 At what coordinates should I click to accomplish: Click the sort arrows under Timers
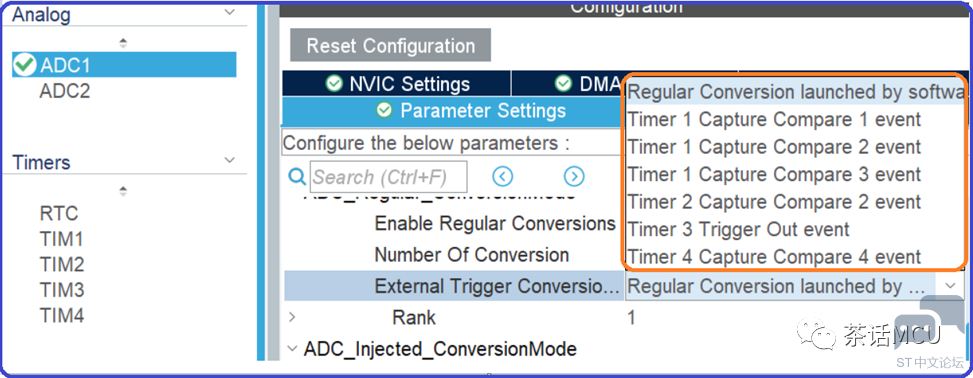coord(123,191)
